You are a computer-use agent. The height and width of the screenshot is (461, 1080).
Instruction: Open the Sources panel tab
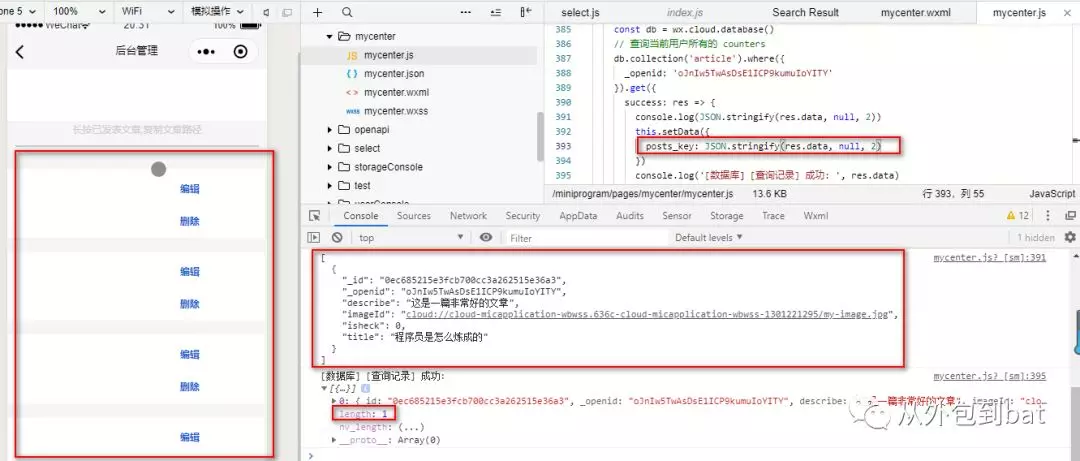[413, 216]
